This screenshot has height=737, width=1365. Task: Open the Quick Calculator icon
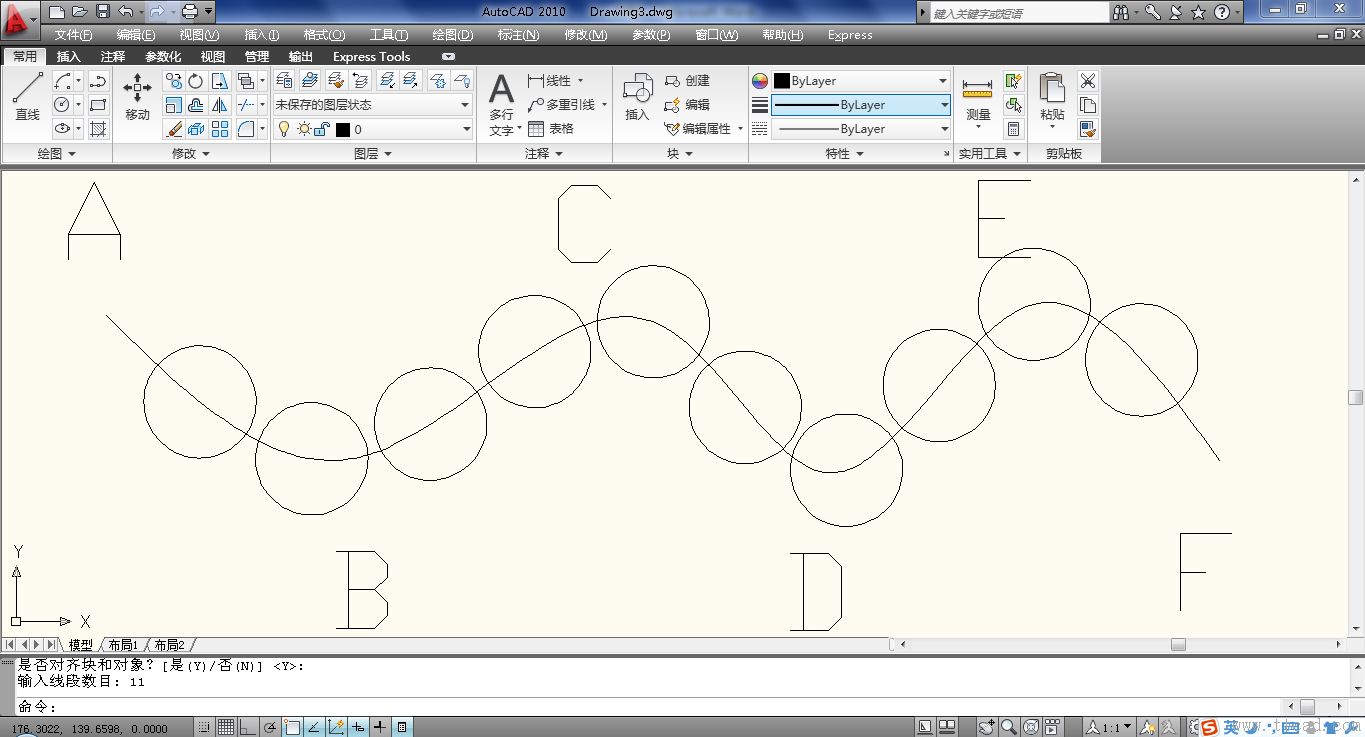click(1014, 128)
